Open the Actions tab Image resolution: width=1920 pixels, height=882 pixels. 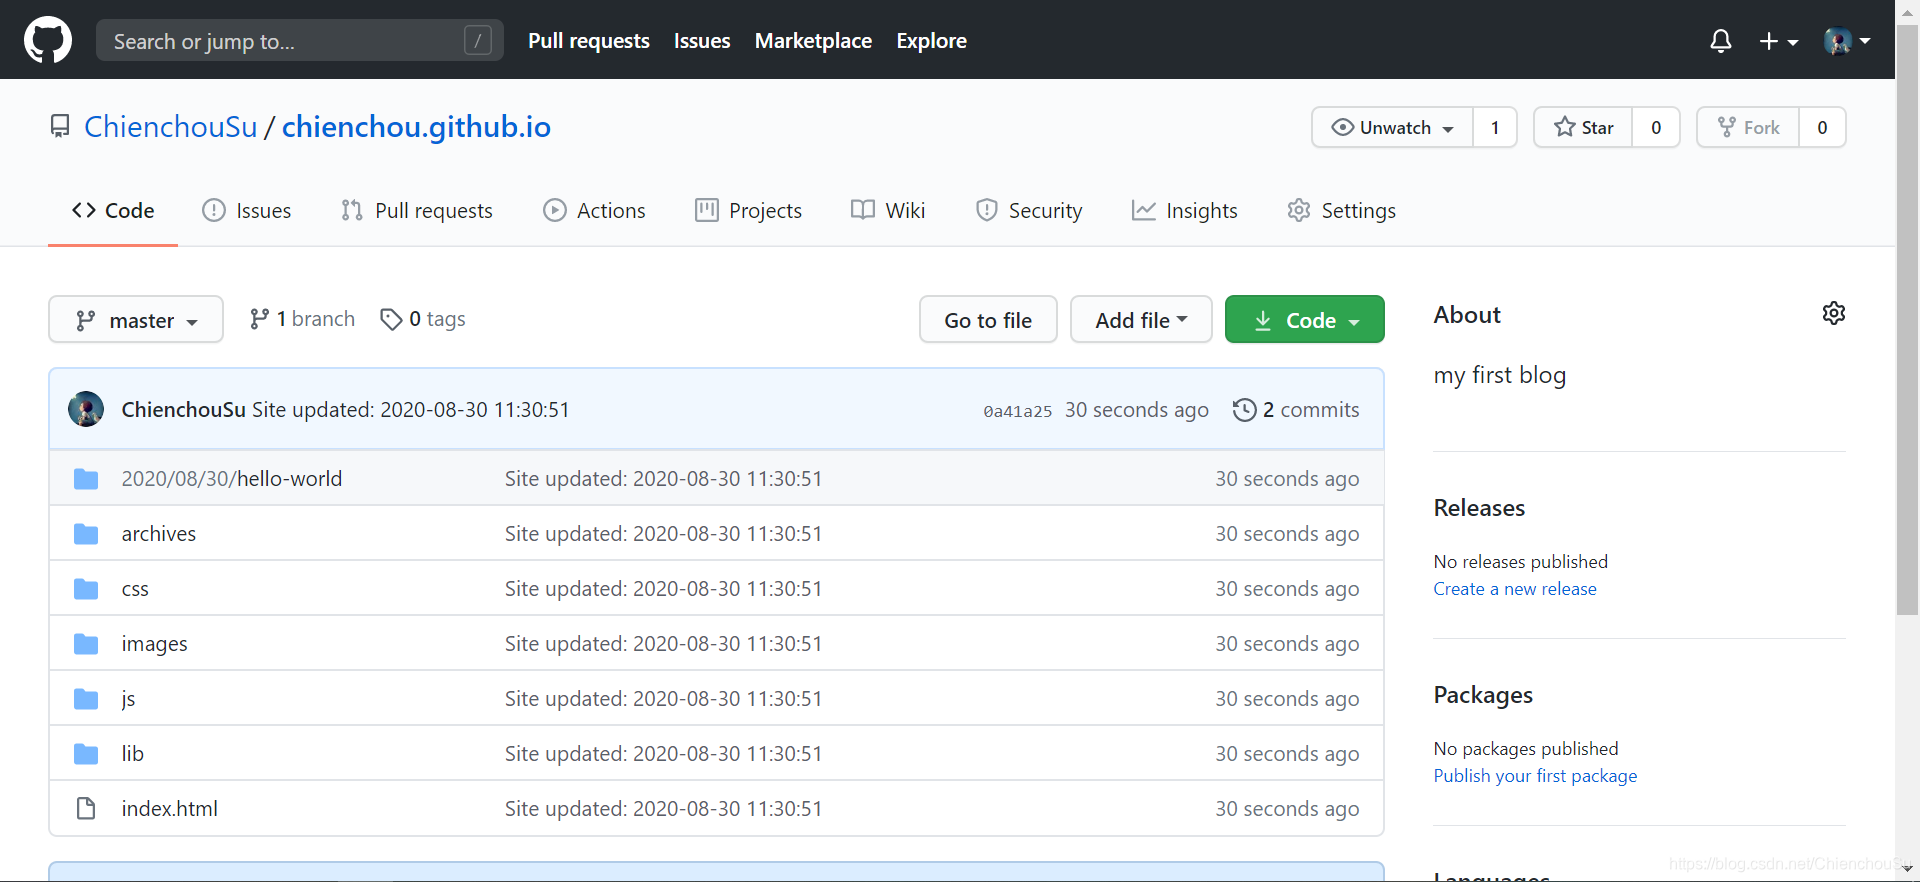tap(595, 211)
